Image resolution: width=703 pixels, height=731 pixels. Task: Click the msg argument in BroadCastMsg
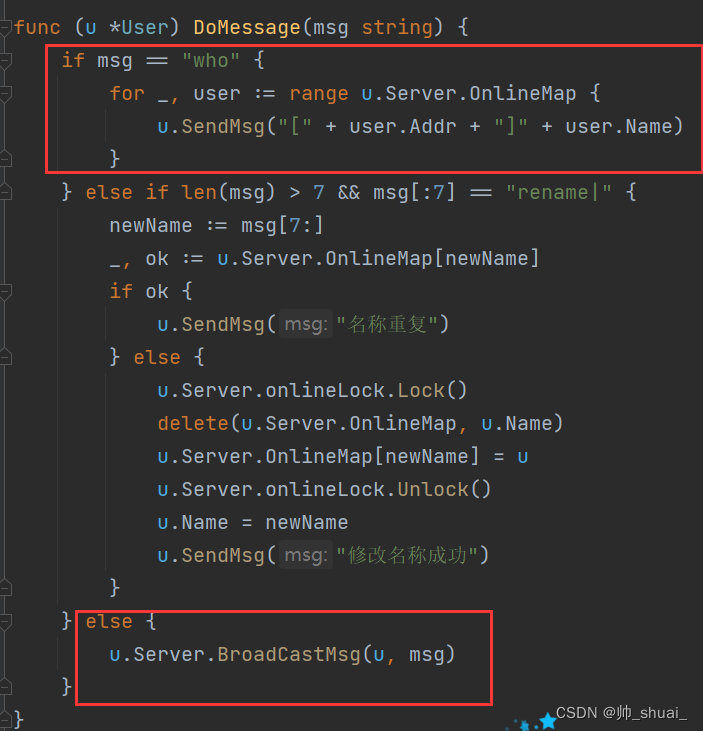pos(427,655)
